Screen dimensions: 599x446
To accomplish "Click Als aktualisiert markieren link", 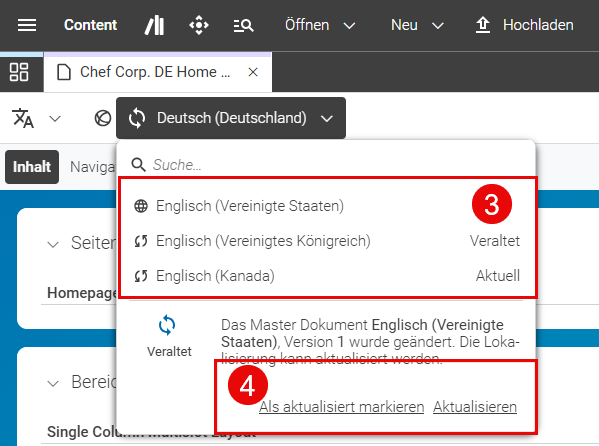I will click(342, 407).
